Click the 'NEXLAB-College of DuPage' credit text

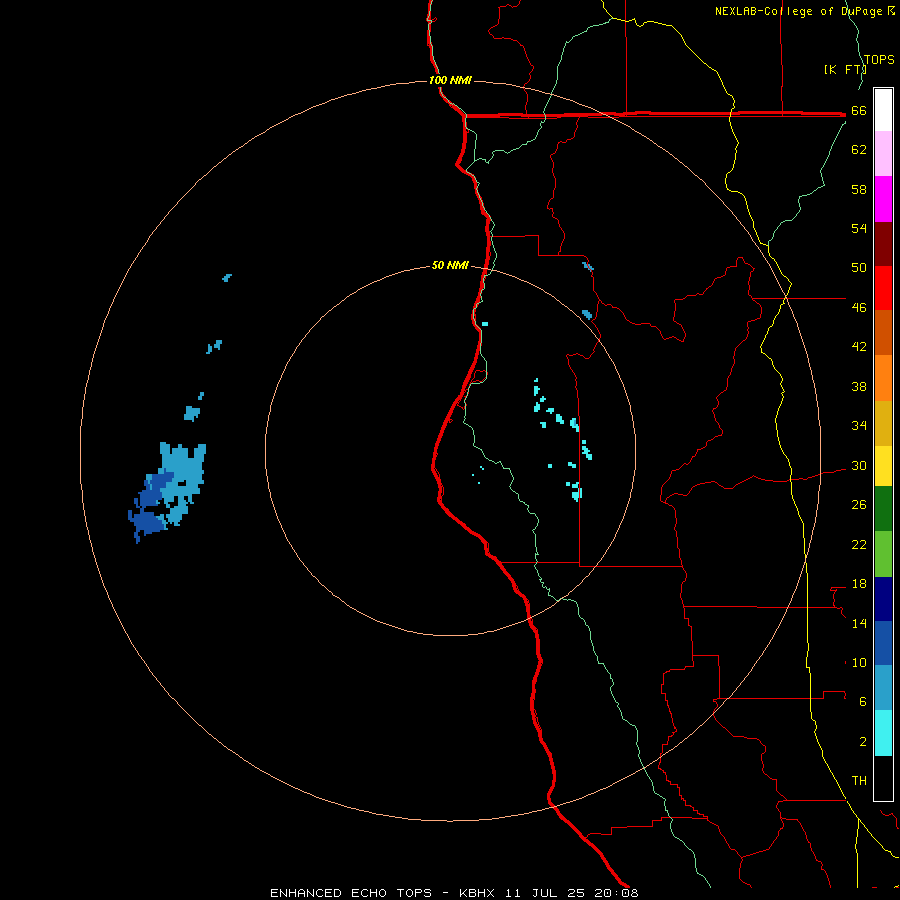click(798, 11)
